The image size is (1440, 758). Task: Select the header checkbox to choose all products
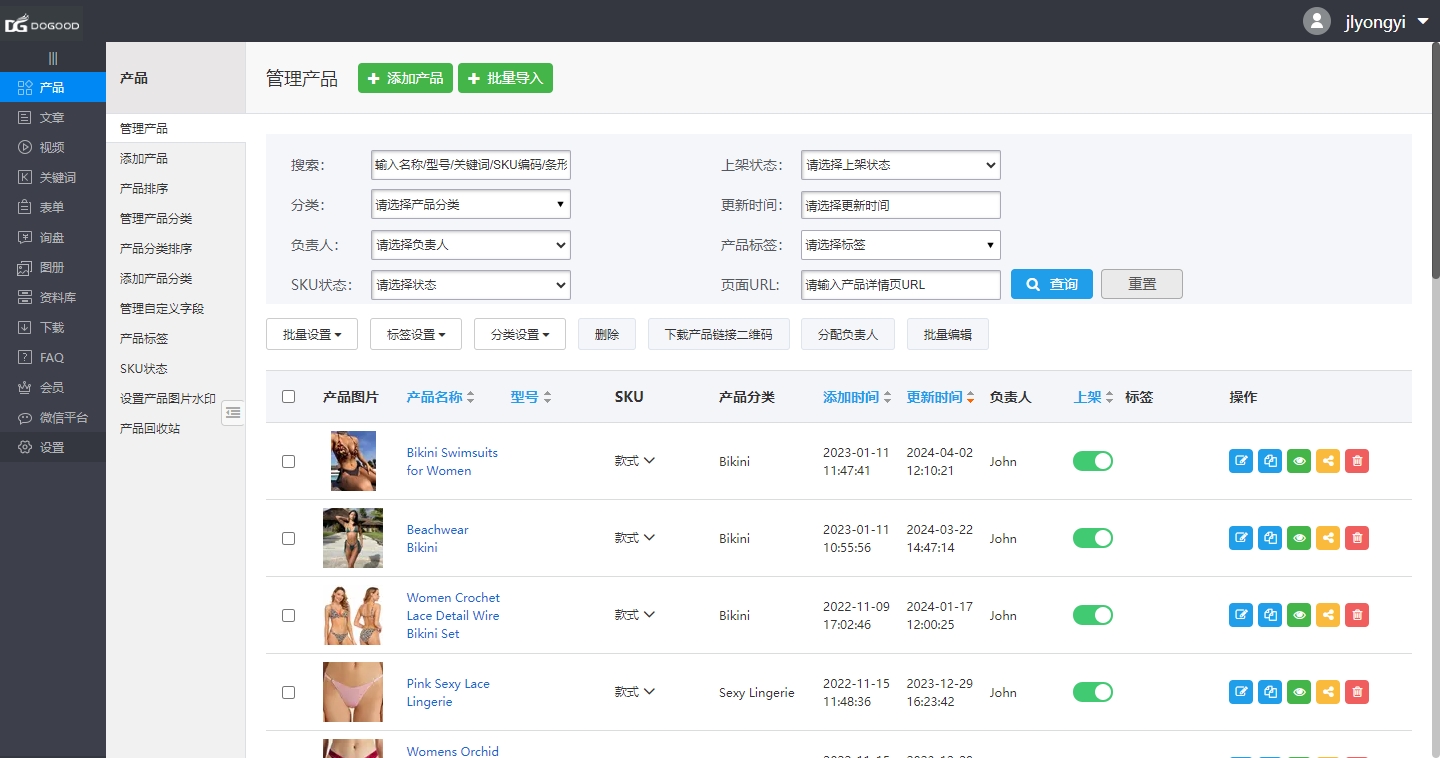(x=289, y=396)
